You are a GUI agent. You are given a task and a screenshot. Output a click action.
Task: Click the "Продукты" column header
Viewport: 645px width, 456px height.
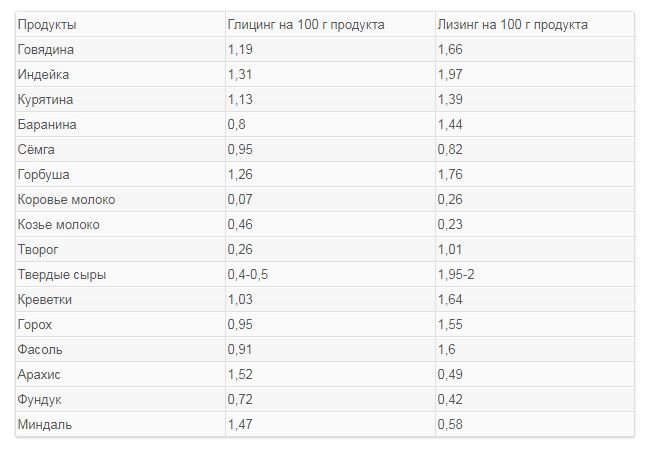pyautogui.click(x=47, y=24)
